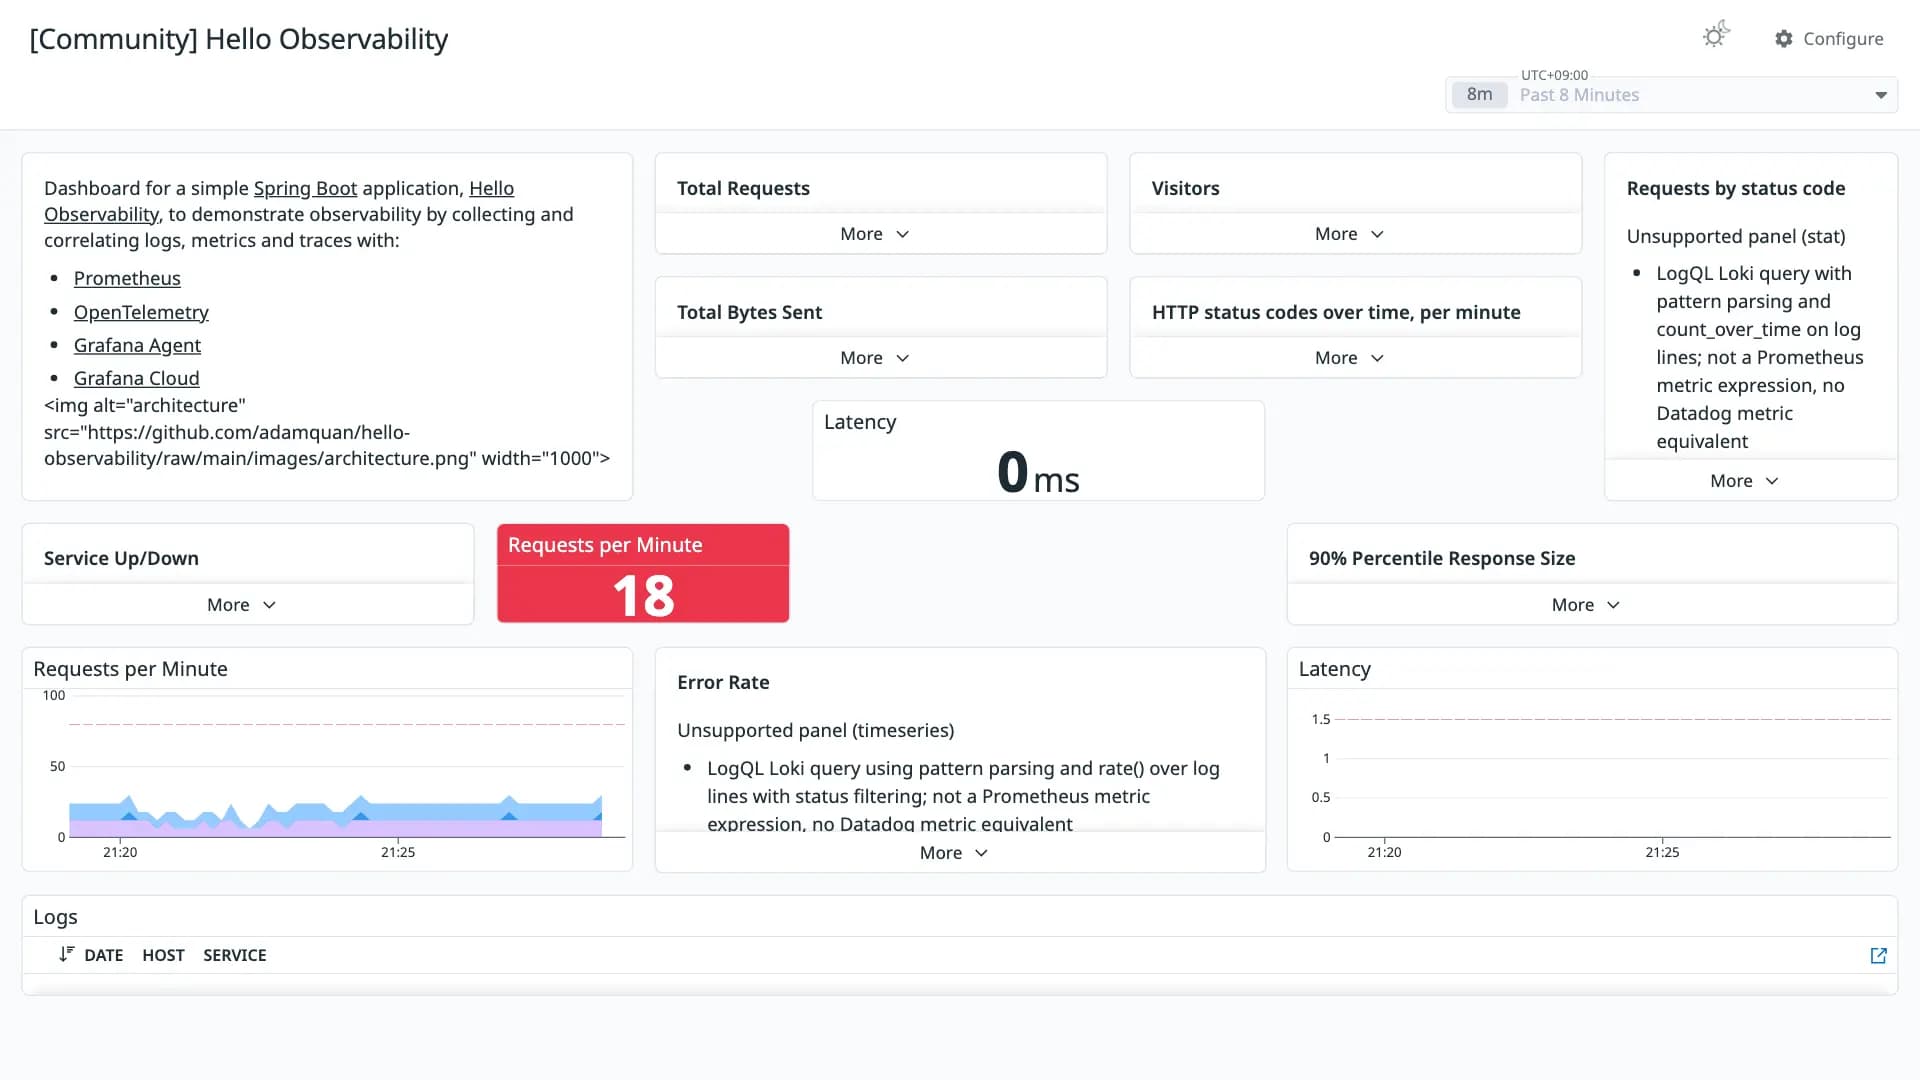Expand More under Total Bytes Sent
This screenshot has width=1920, height=1080.
click(x=875, y=357)
